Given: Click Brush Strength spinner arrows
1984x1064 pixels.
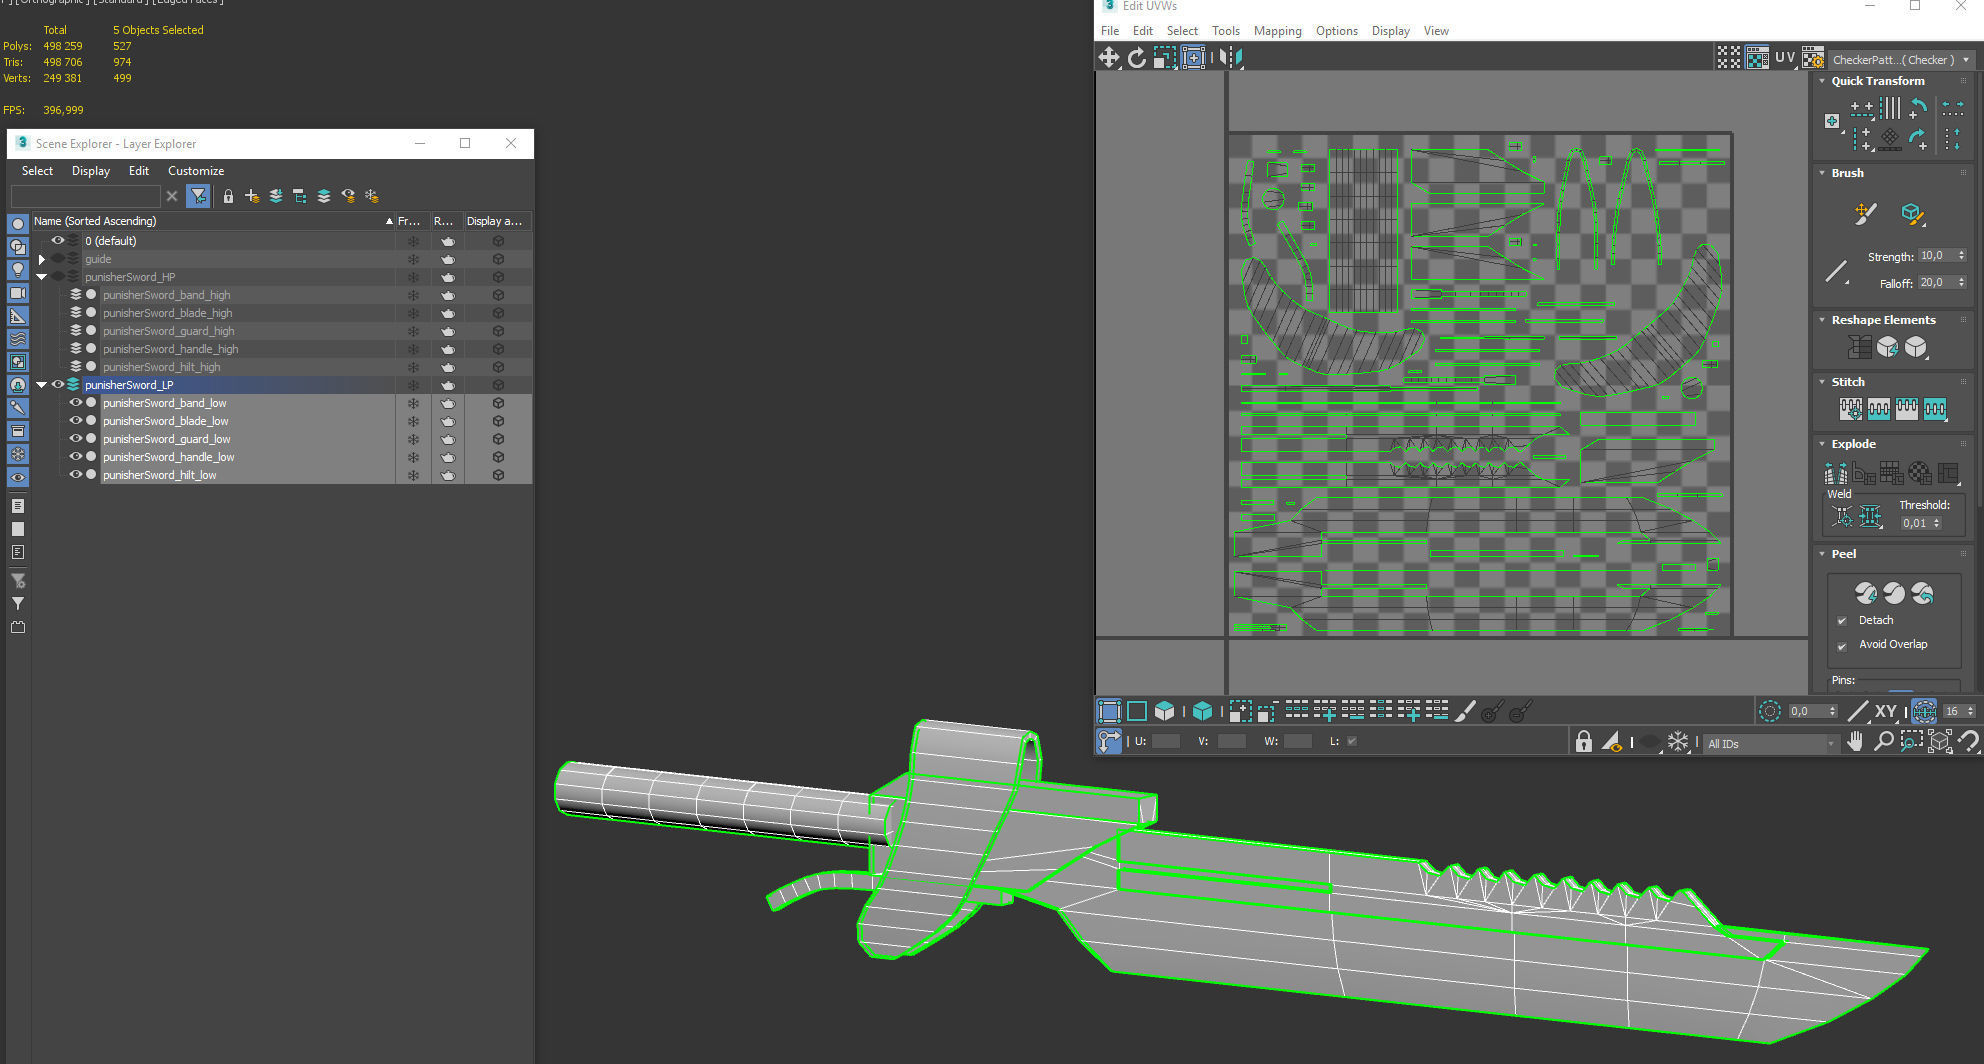Looking at the screenshot, I should 1961,256.
